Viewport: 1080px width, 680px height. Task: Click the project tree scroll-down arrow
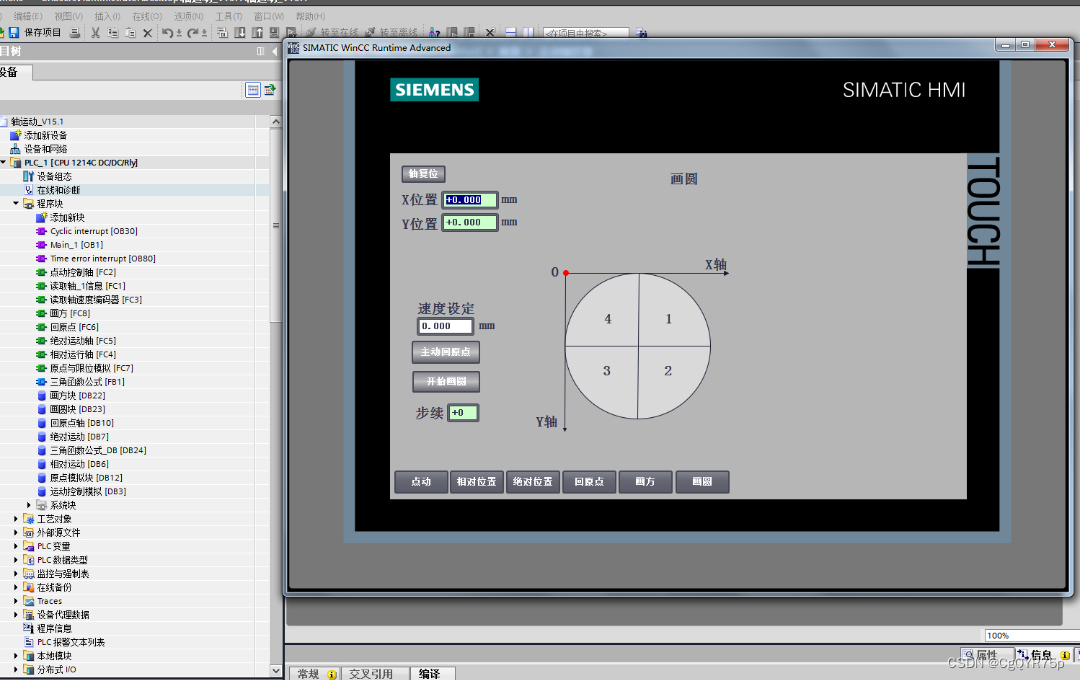point(276,670)
